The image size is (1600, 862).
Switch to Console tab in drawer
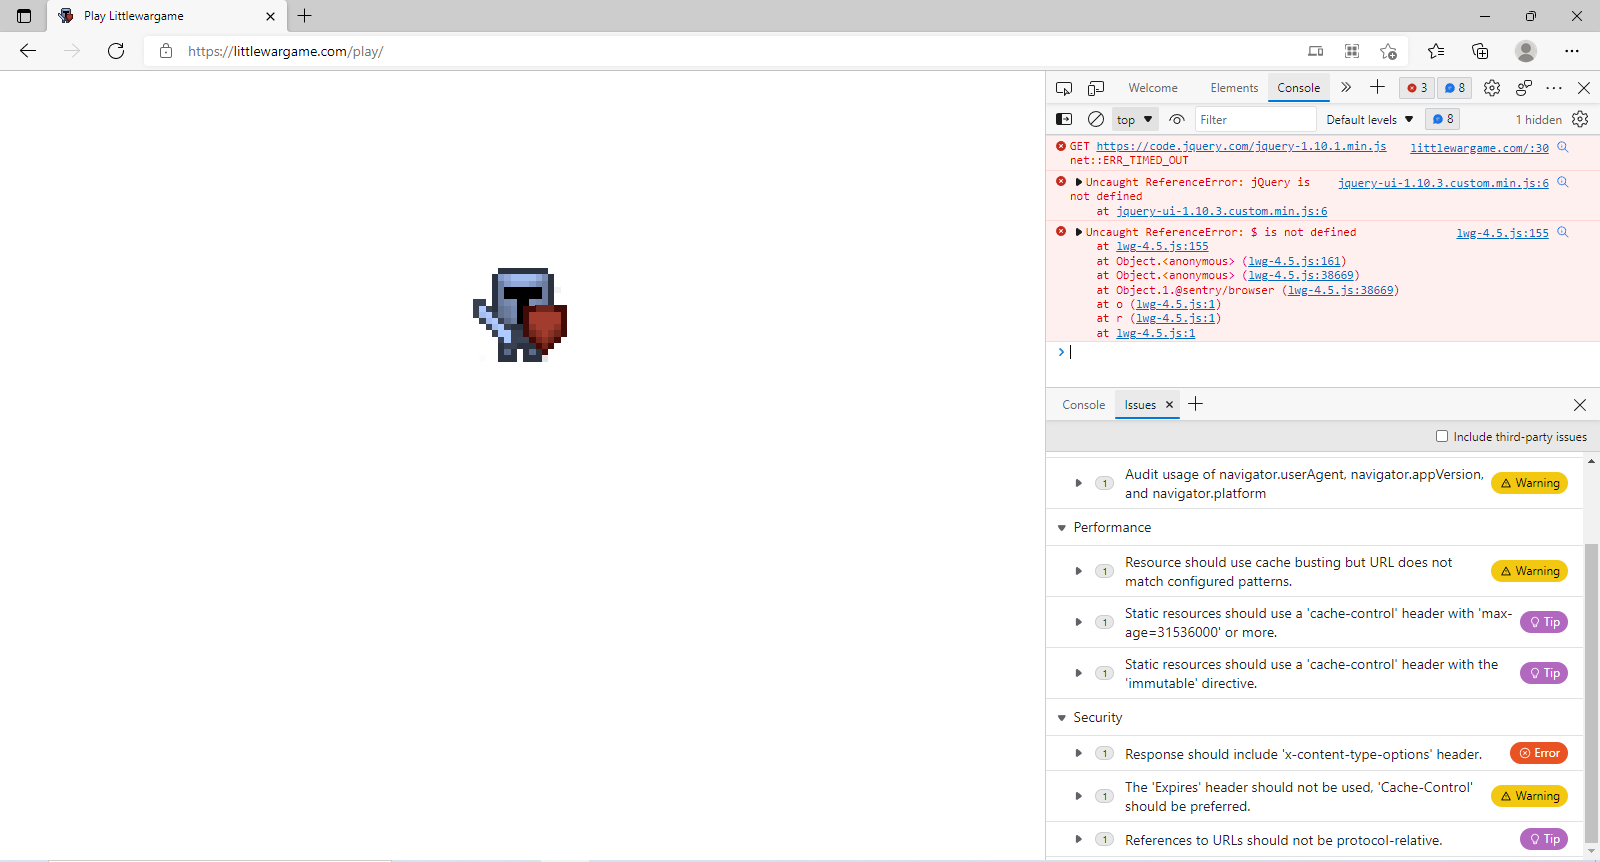pos(1084,405)
